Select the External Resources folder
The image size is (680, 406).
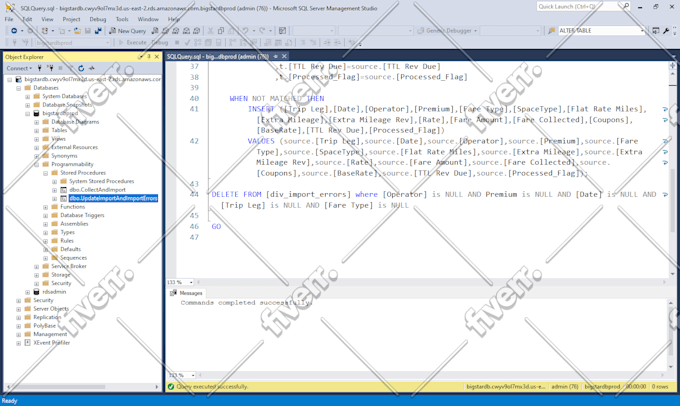[74, 147]
